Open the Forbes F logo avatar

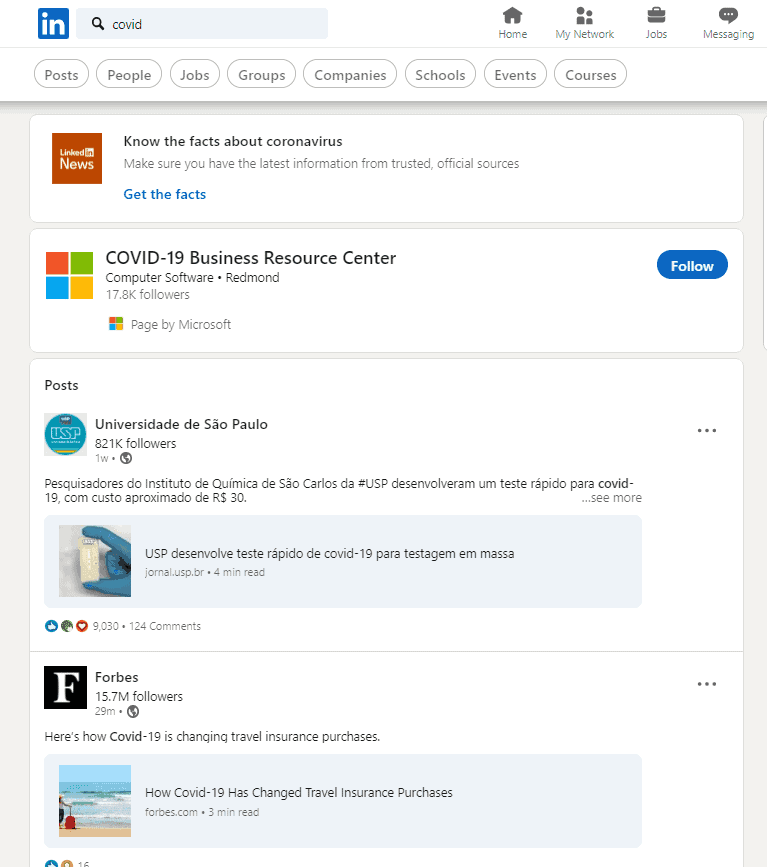[65, 687]
